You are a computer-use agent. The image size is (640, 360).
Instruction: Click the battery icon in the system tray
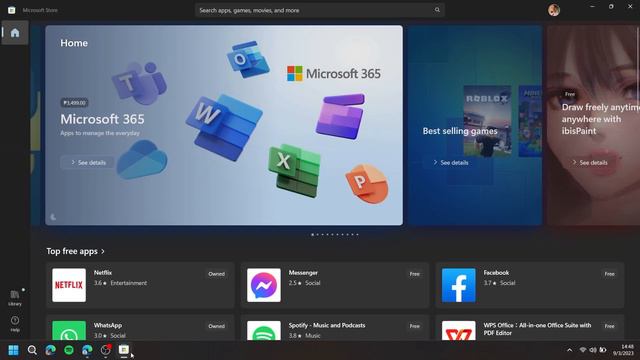(x=602, y=350)
